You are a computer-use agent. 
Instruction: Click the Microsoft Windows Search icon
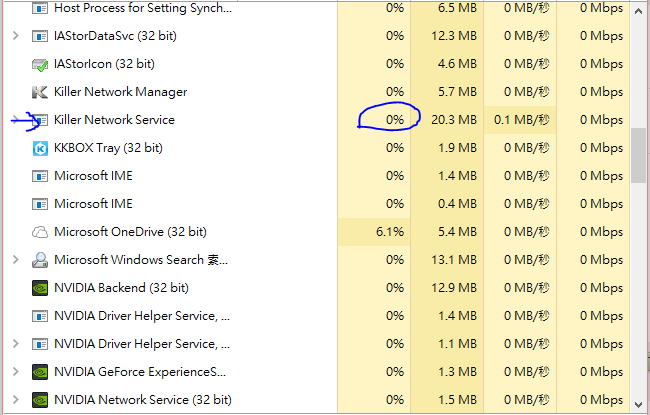[40, 260]
